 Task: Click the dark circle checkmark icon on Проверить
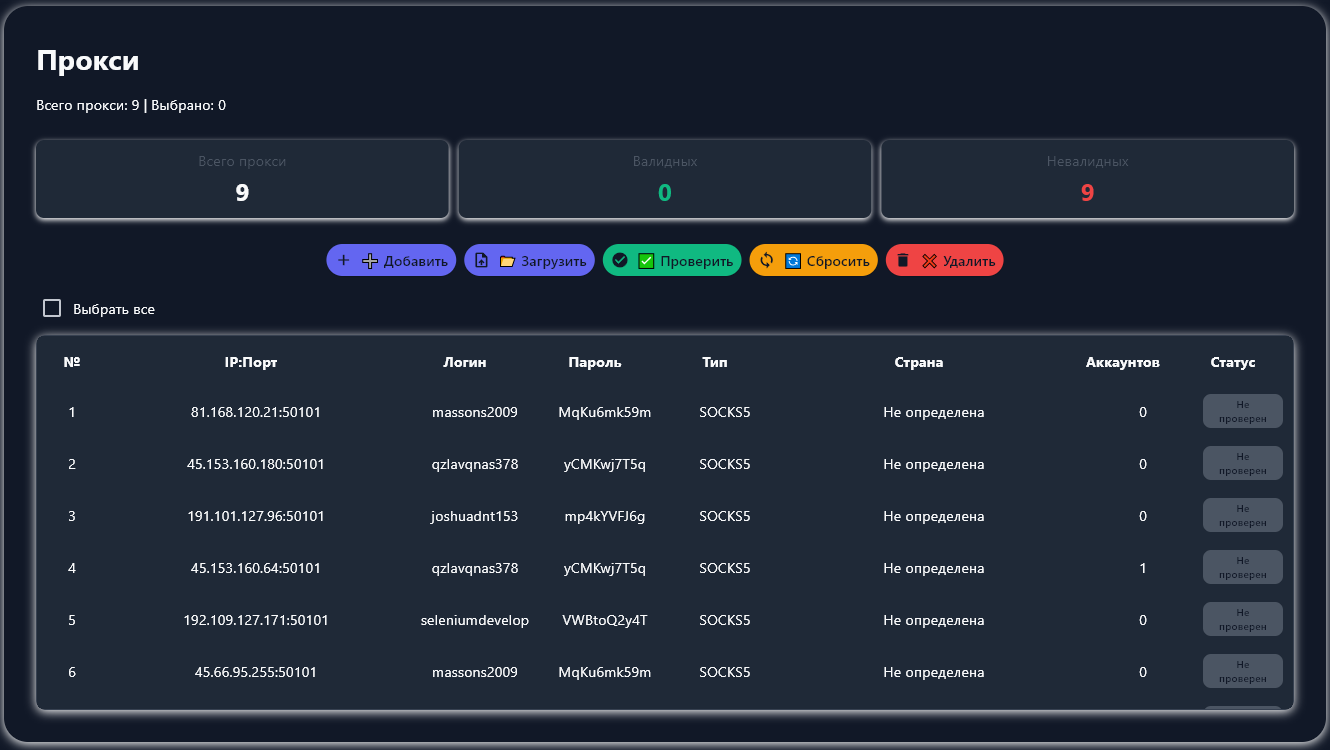tap(620, 261)
